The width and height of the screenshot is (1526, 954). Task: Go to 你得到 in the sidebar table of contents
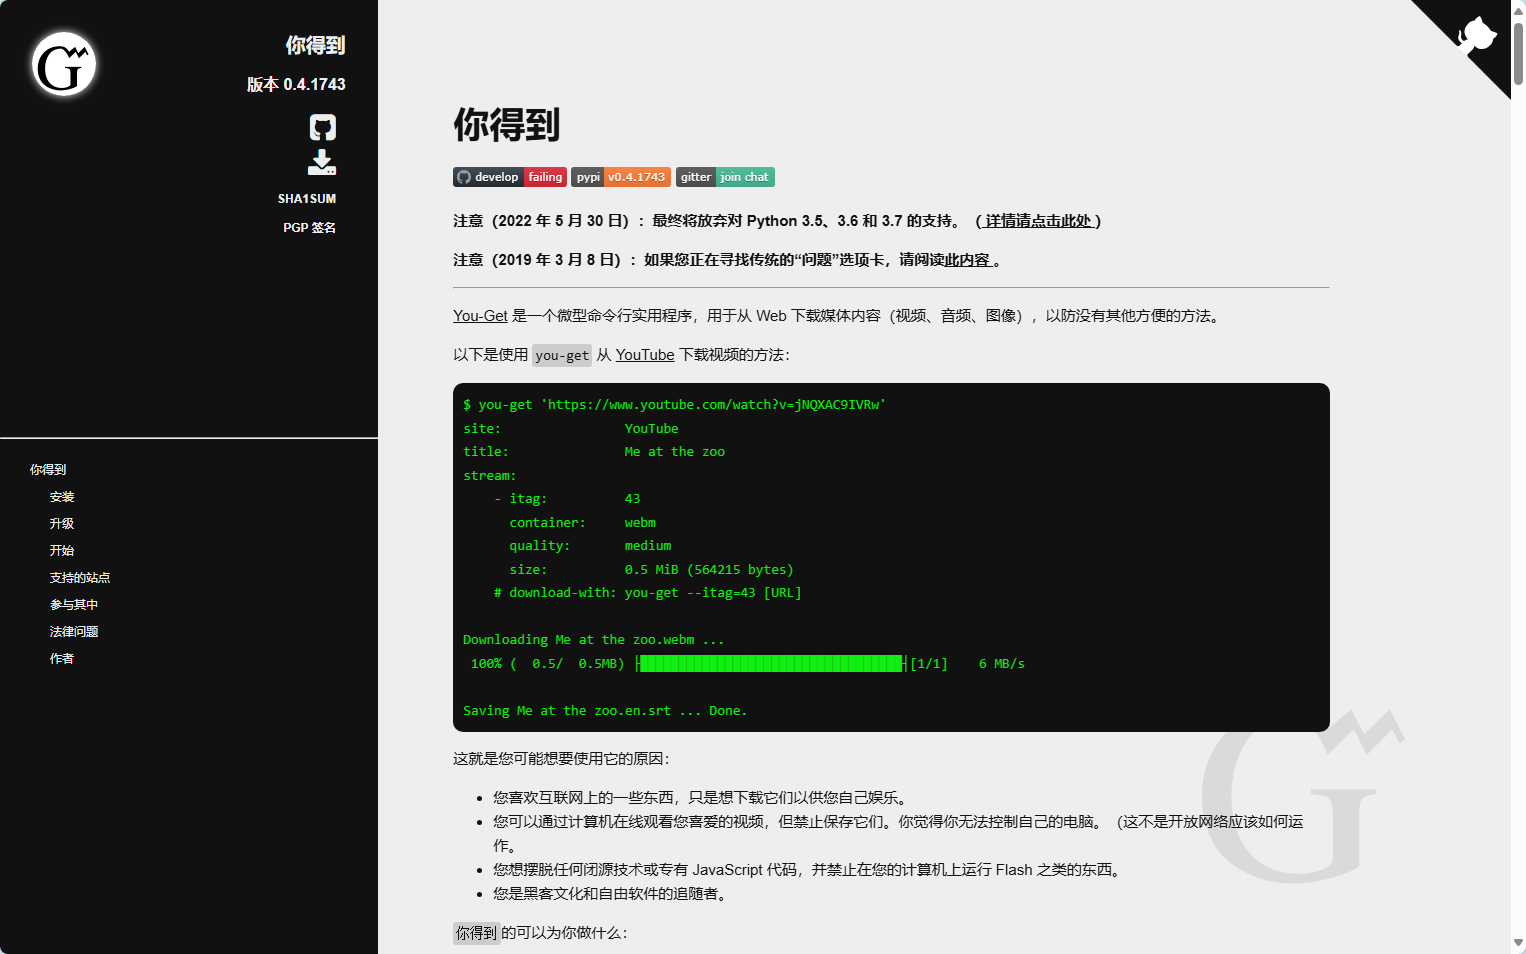48,470
